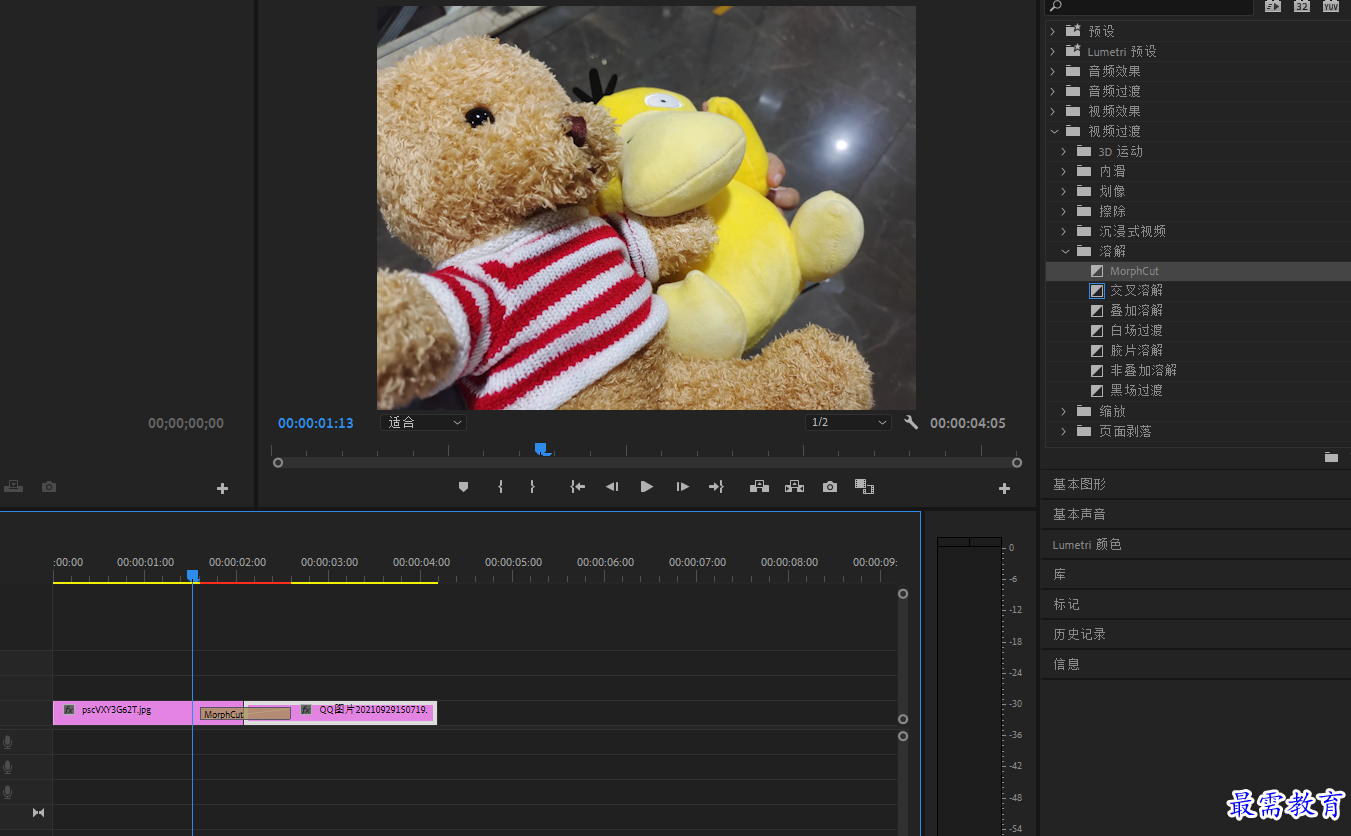Collapse the 溶解 folder chevron

pyautogui.click(x=1064, y=251)
